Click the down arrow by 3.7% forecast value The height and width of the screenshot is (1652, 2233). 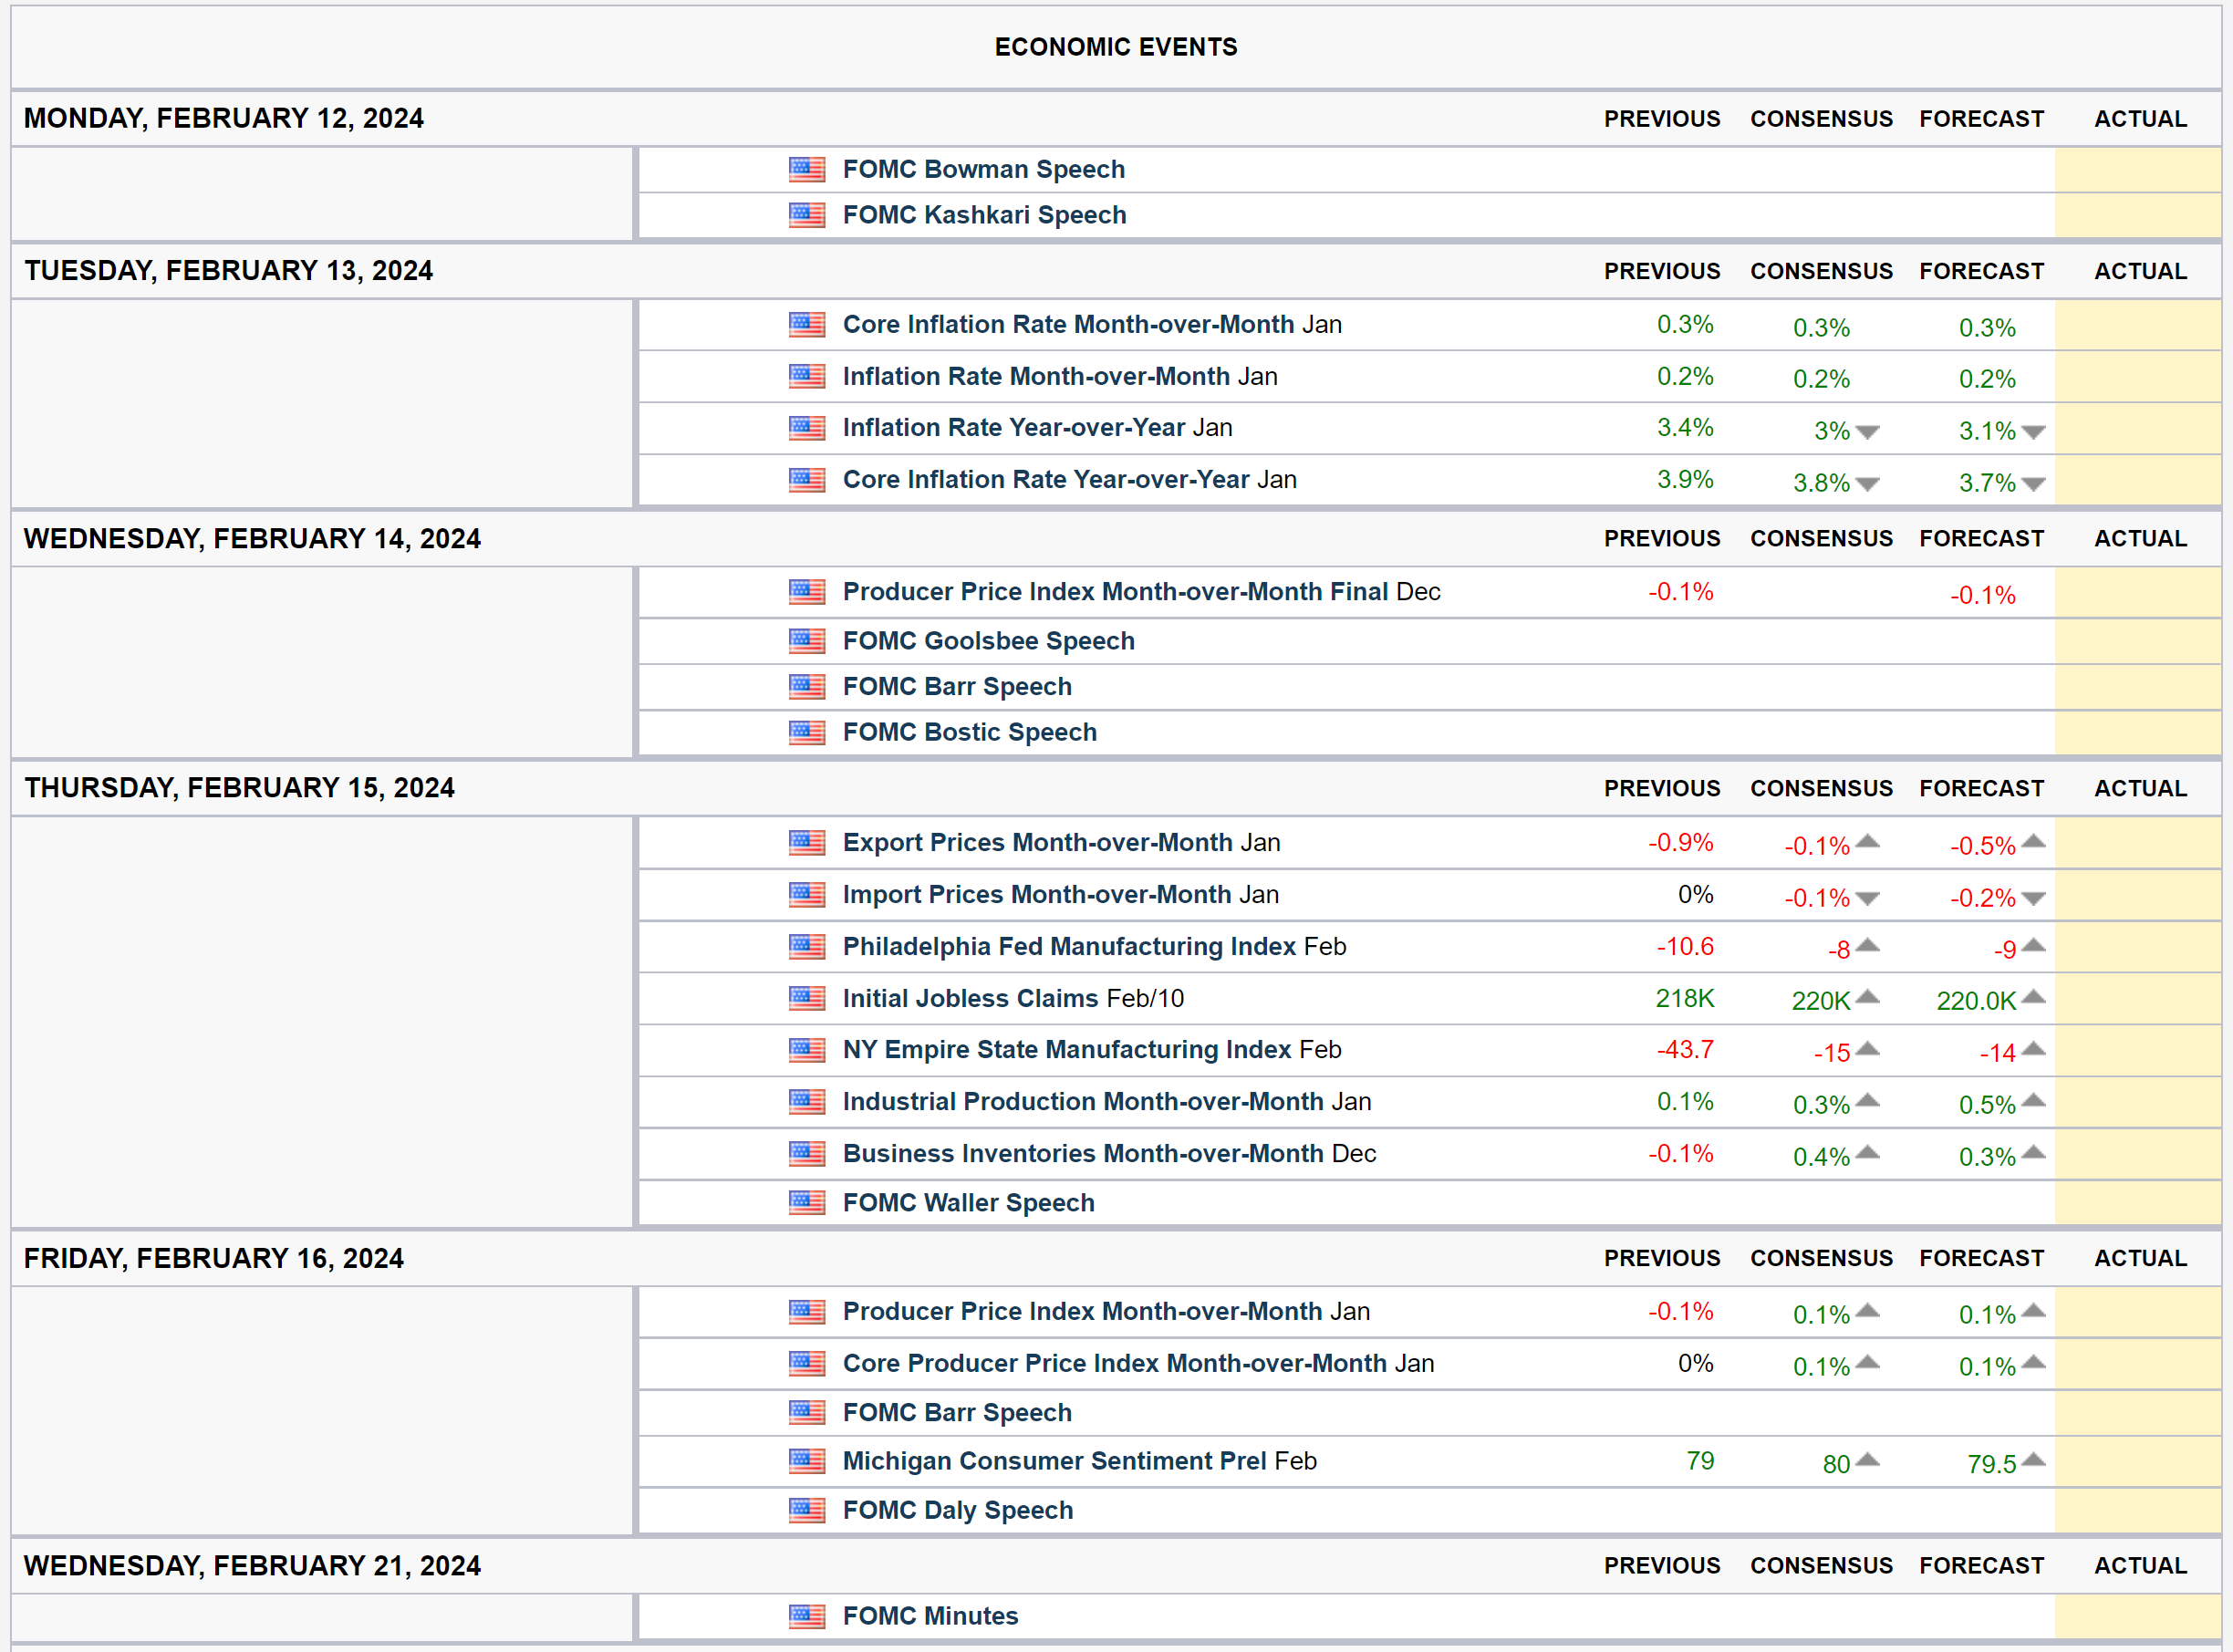coord(2033,484)
